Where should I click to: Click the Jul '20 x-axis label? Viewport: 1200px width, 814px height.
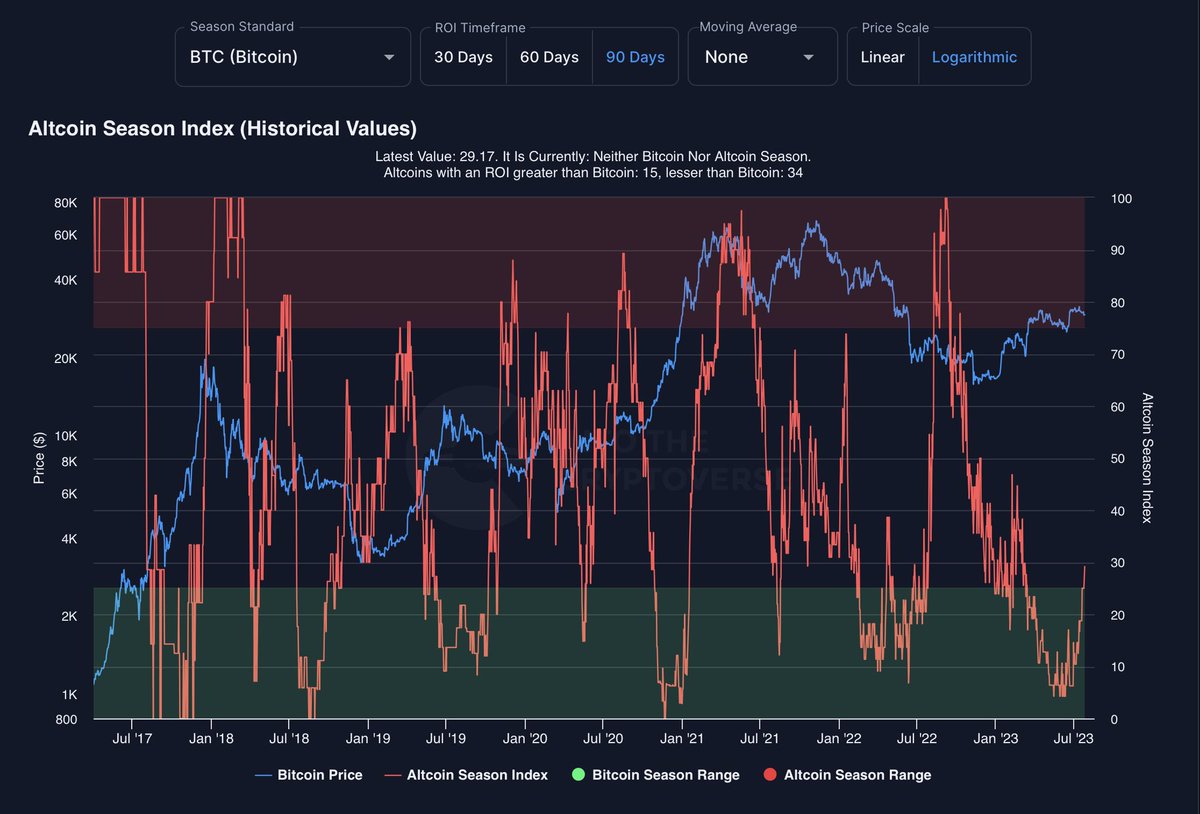tap(602, 739)
